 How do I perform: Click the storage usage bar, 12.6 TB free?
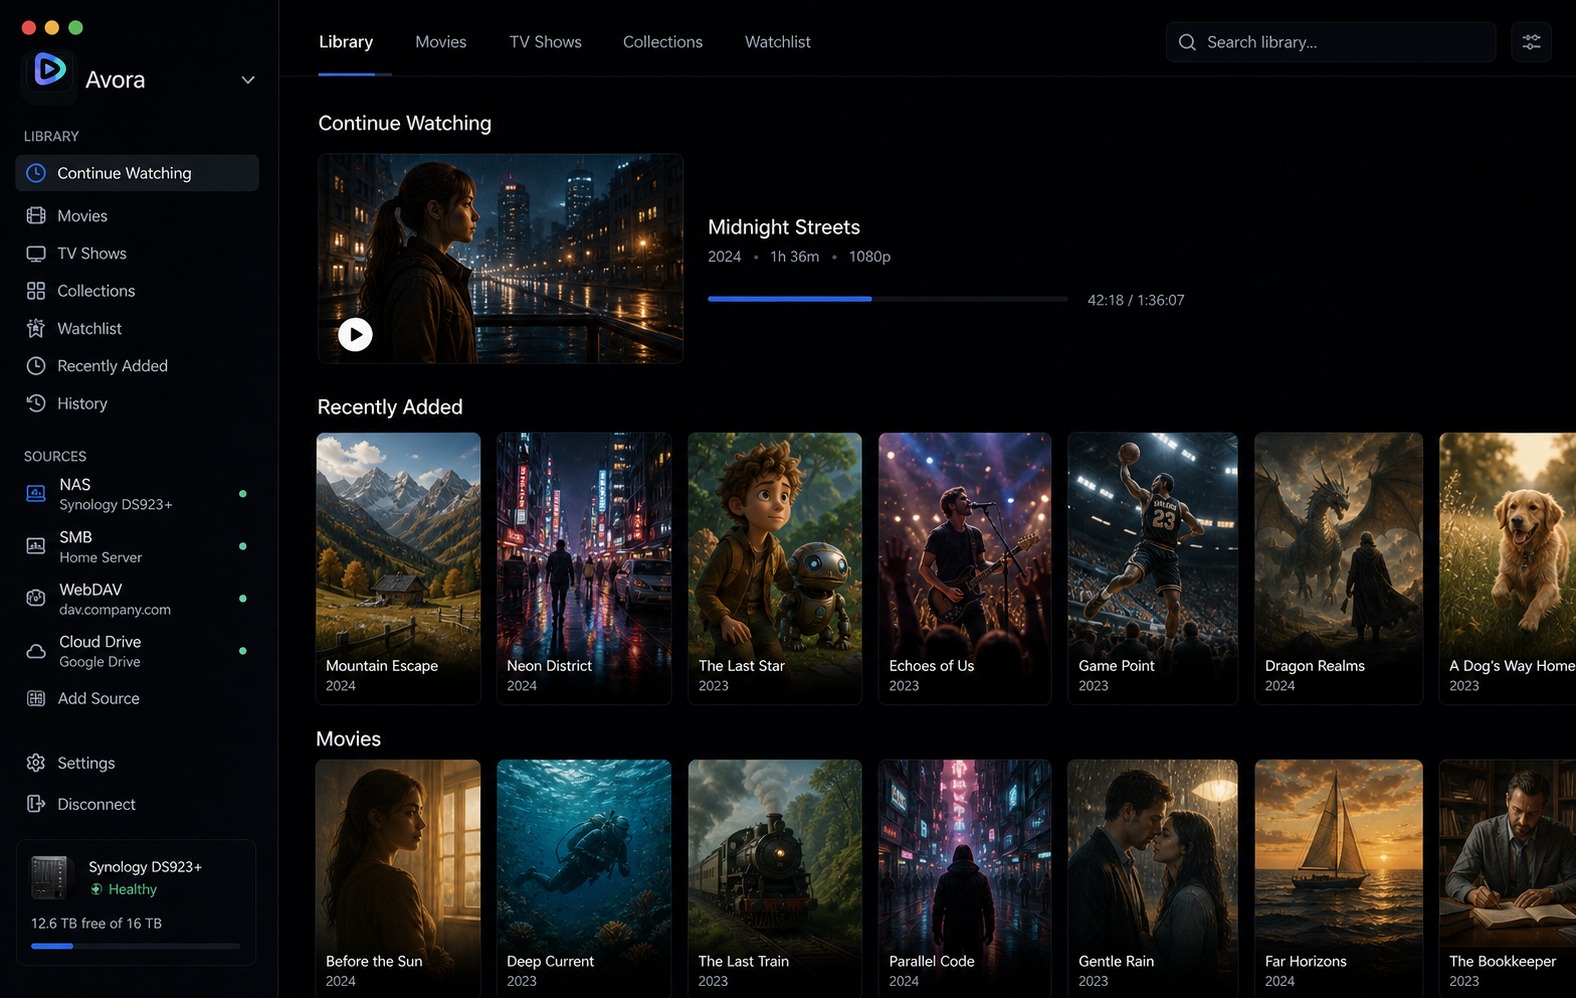coord(136,946)
